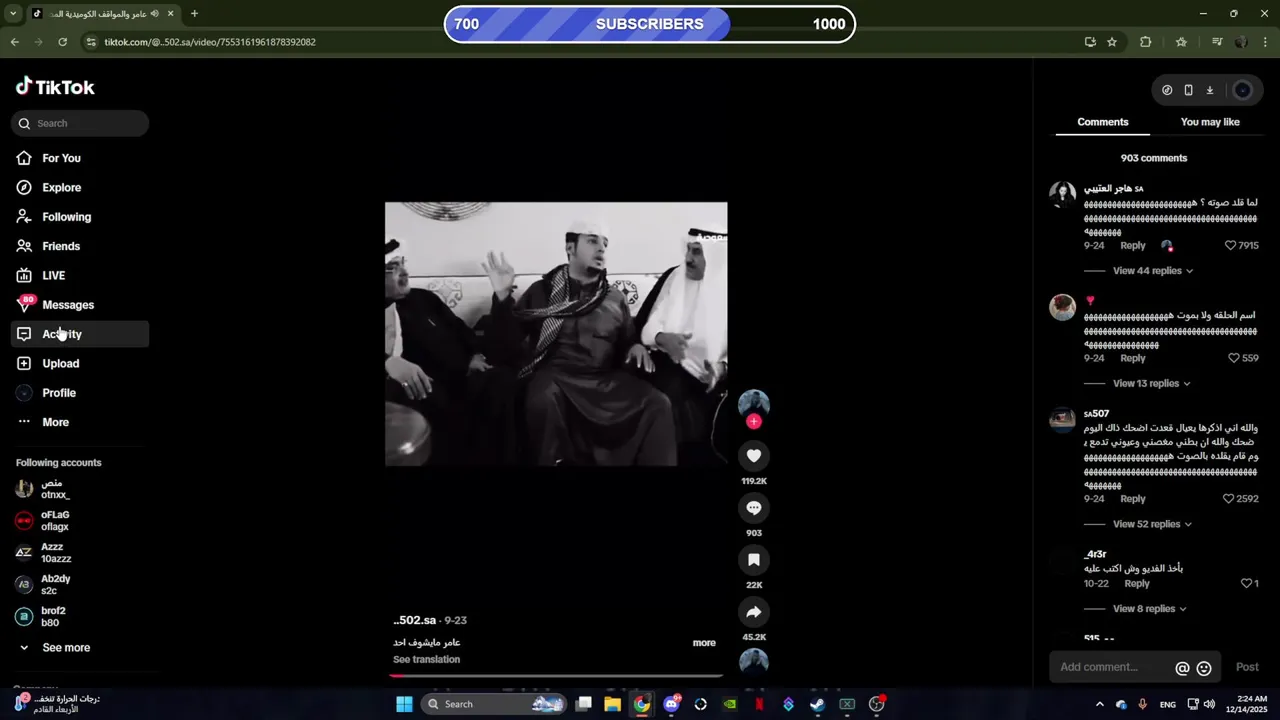Open the profile avatar in top pill
Viewport: 1280px width, 720px height.
pos(1243,90)
